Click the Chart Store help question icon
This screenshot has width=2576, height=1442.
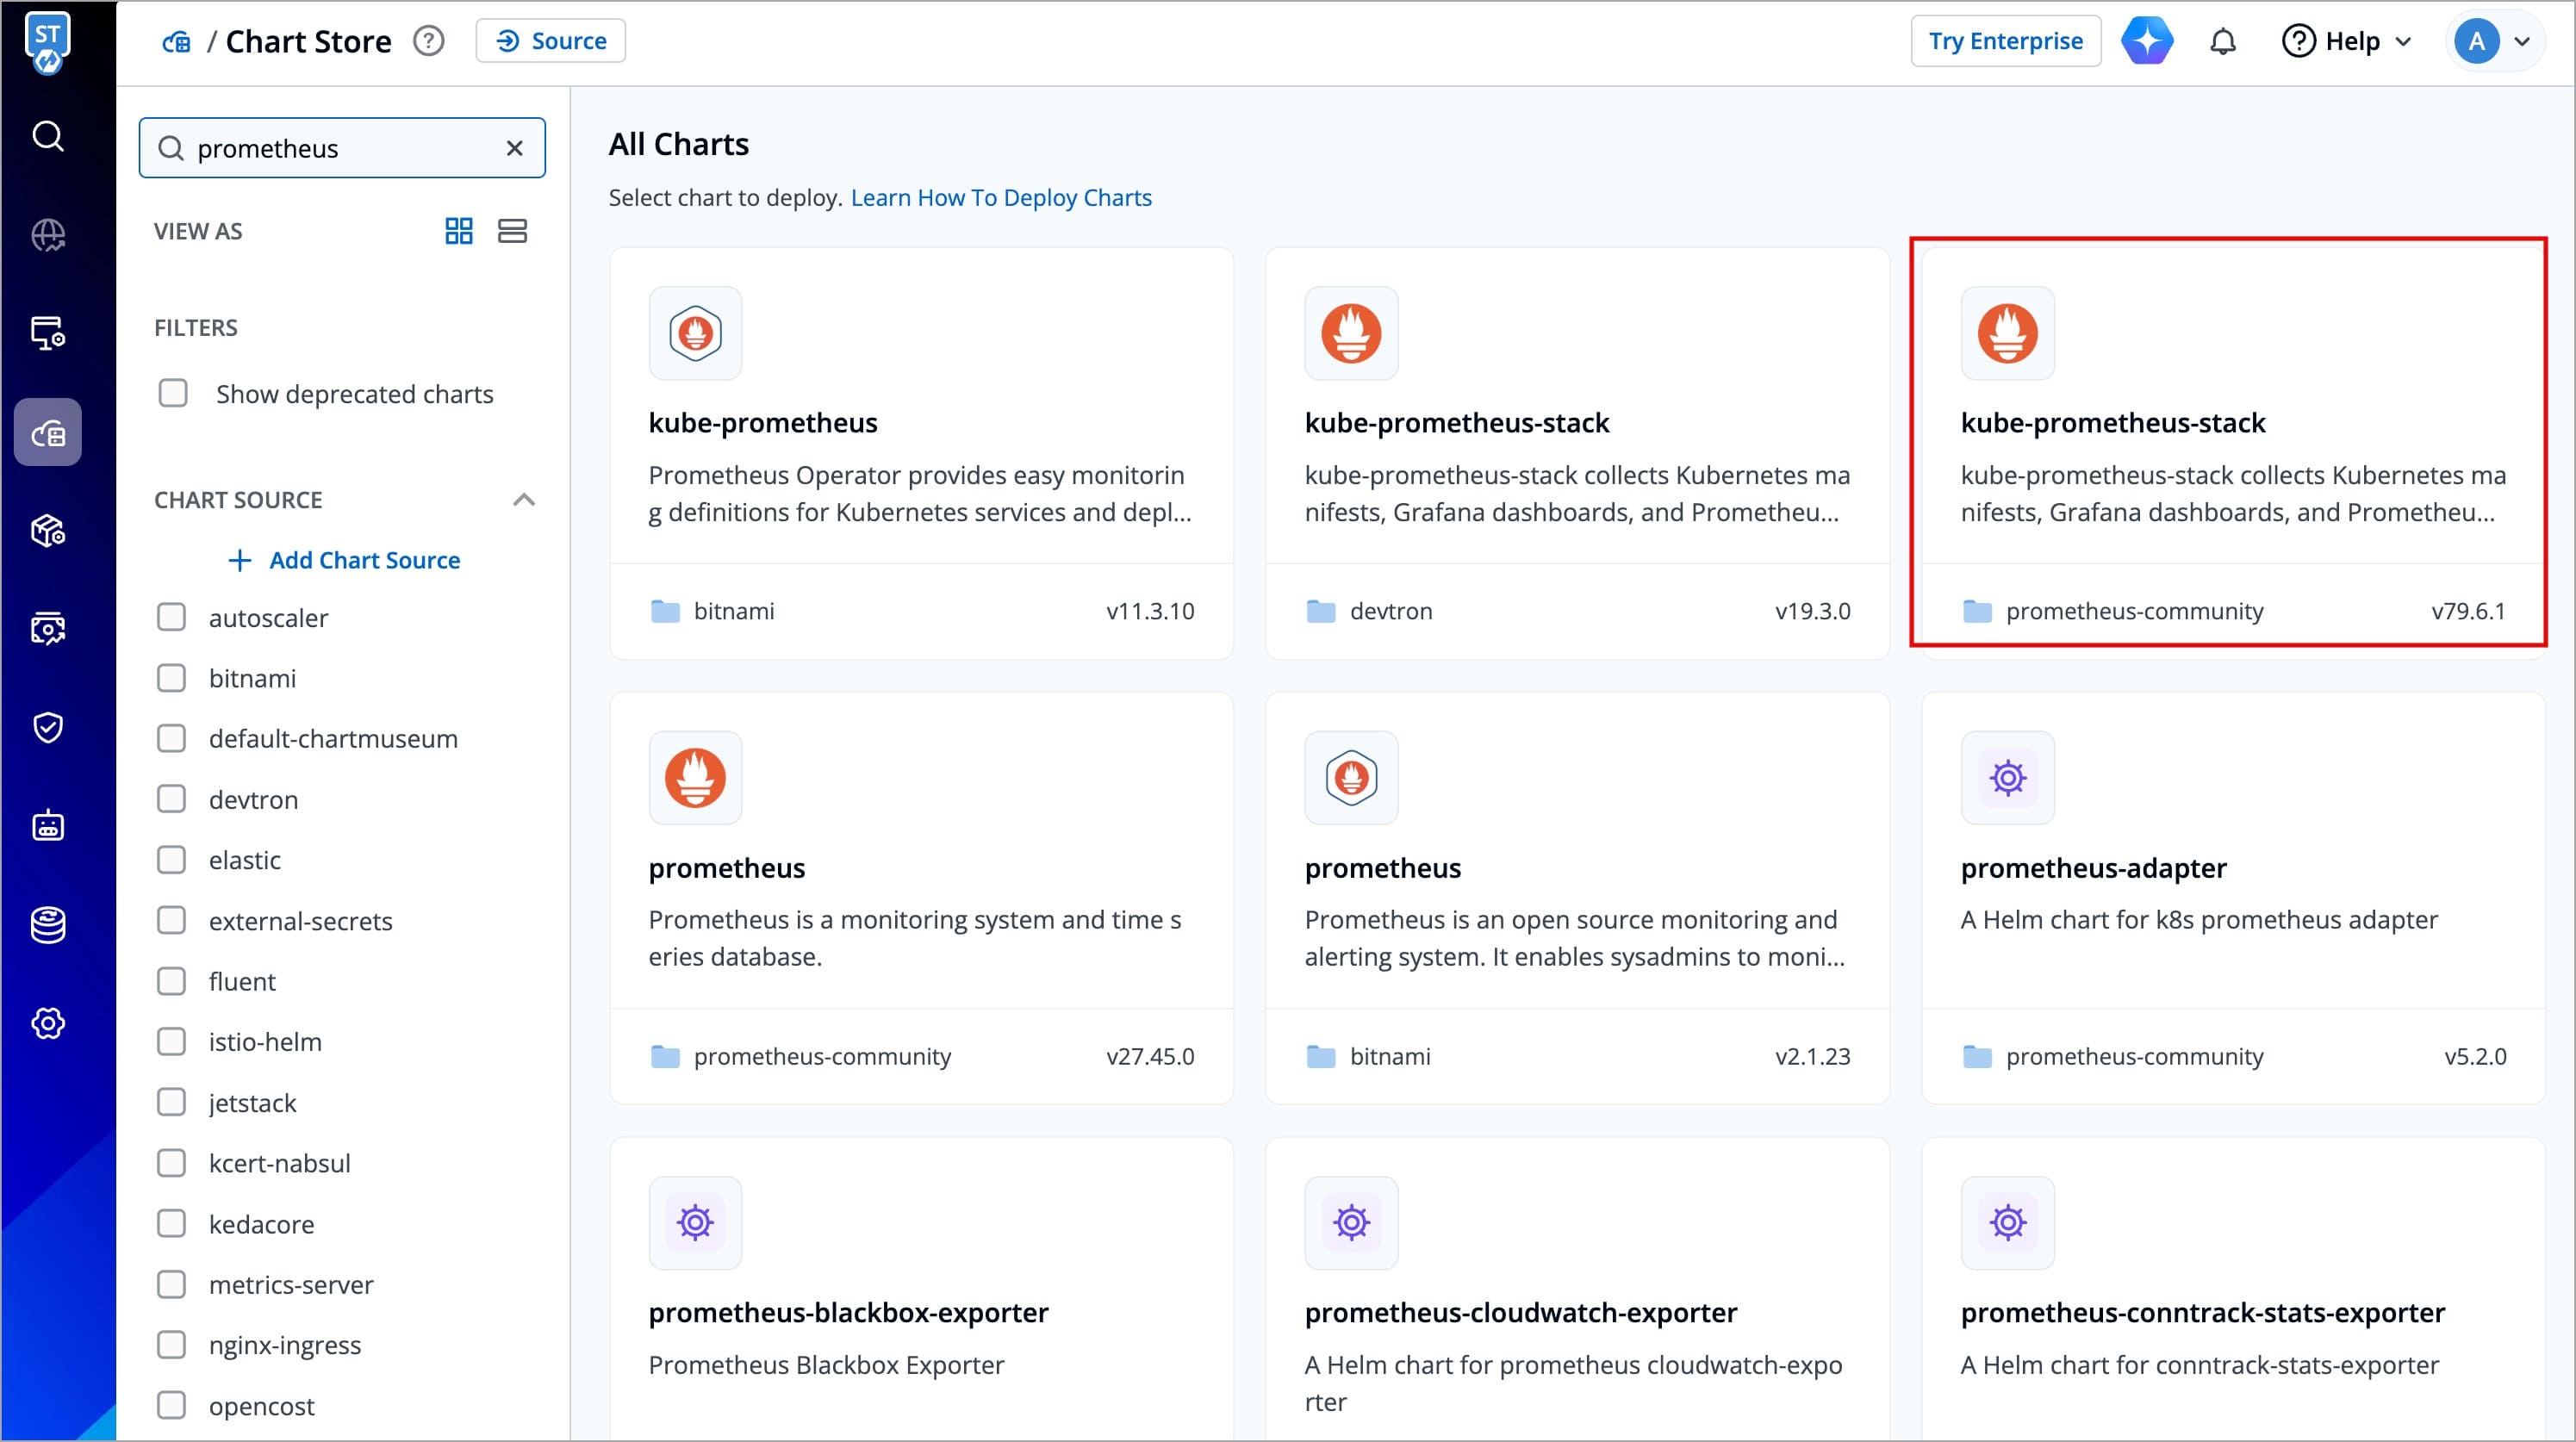point(429,41)
